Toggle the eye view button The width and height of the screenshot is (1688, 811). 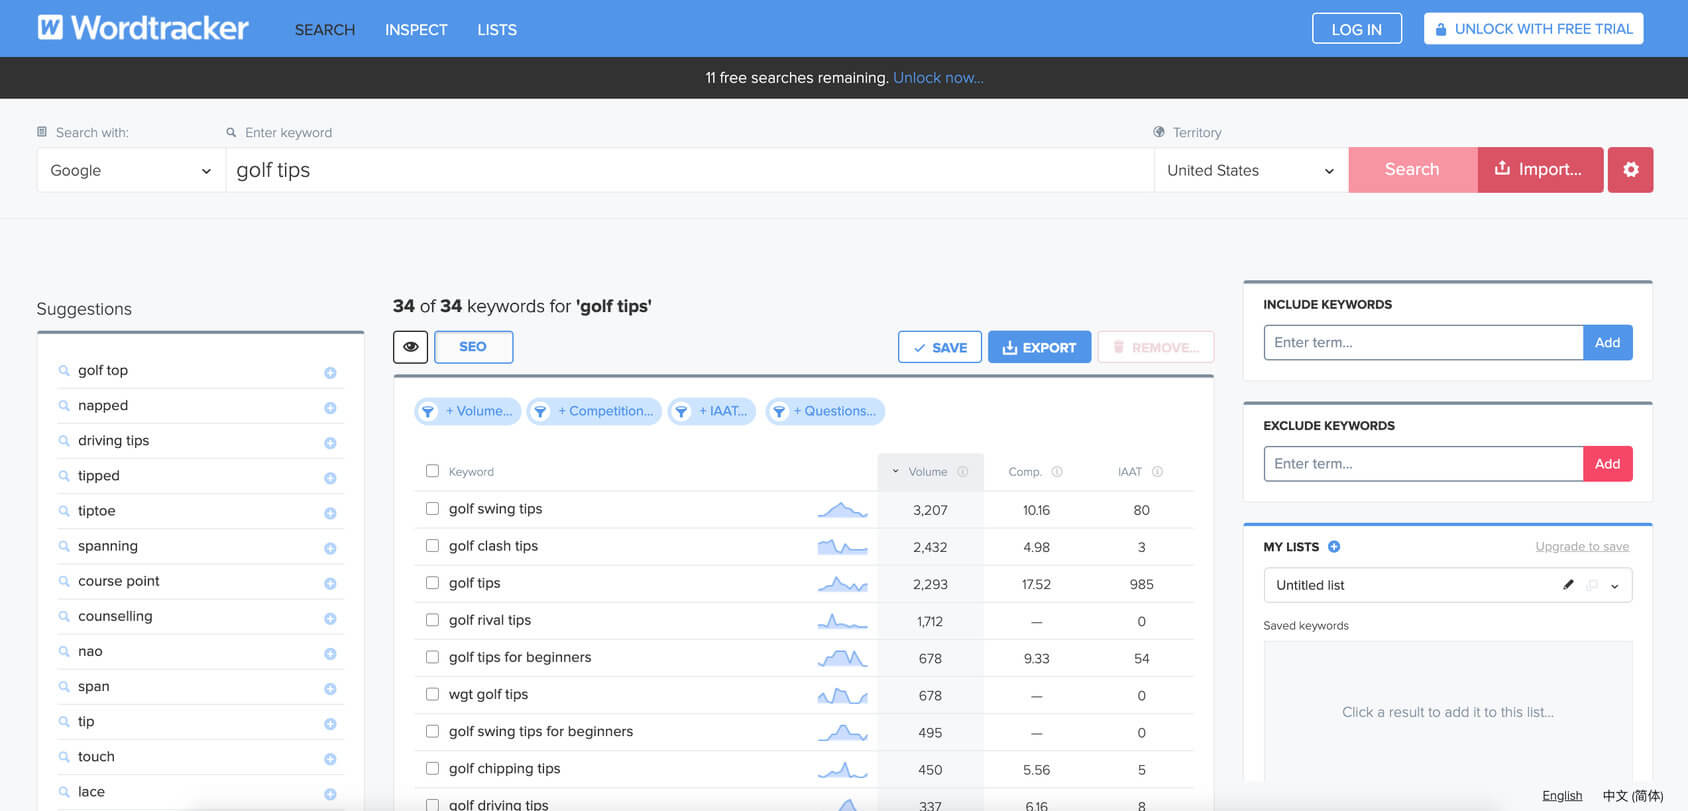(x=410, y=347)
